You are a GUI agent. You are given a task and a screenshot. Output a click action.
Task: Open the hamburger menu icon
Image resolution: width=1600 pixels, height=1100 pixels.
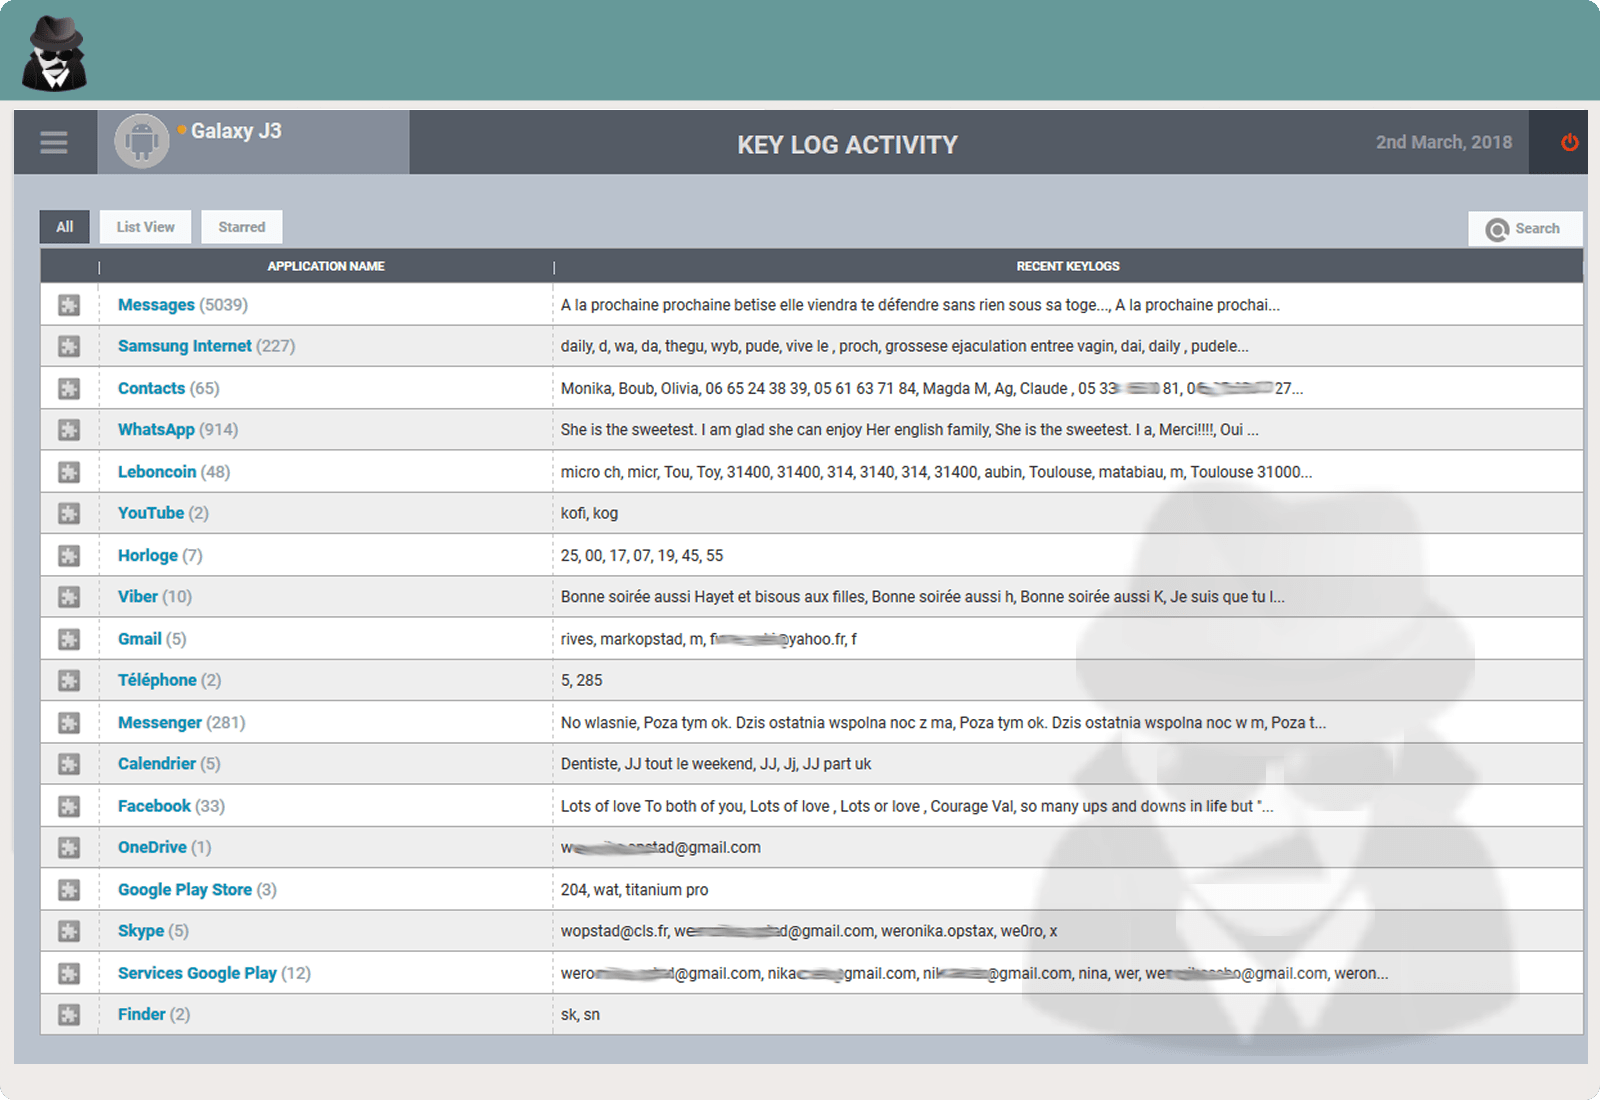click(x=54, y=143)
